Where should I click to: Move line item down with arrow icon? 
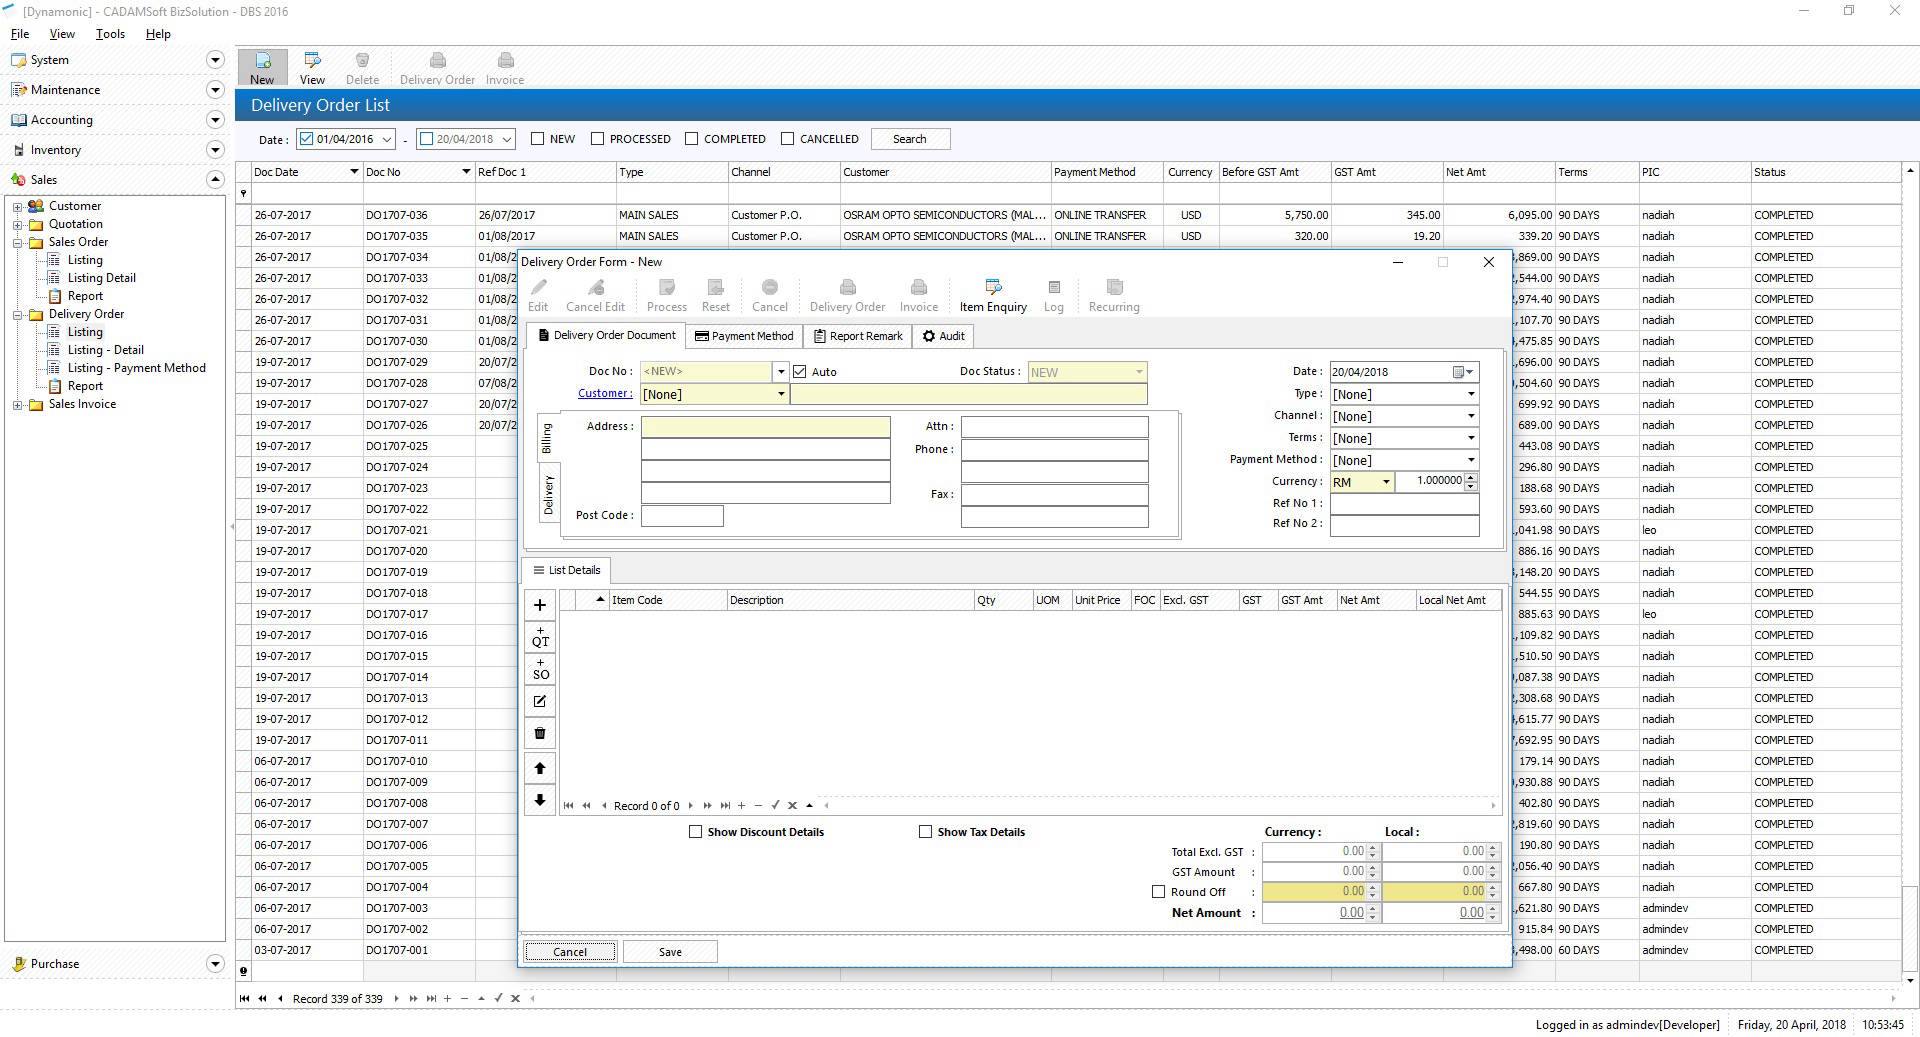point(540,800)
